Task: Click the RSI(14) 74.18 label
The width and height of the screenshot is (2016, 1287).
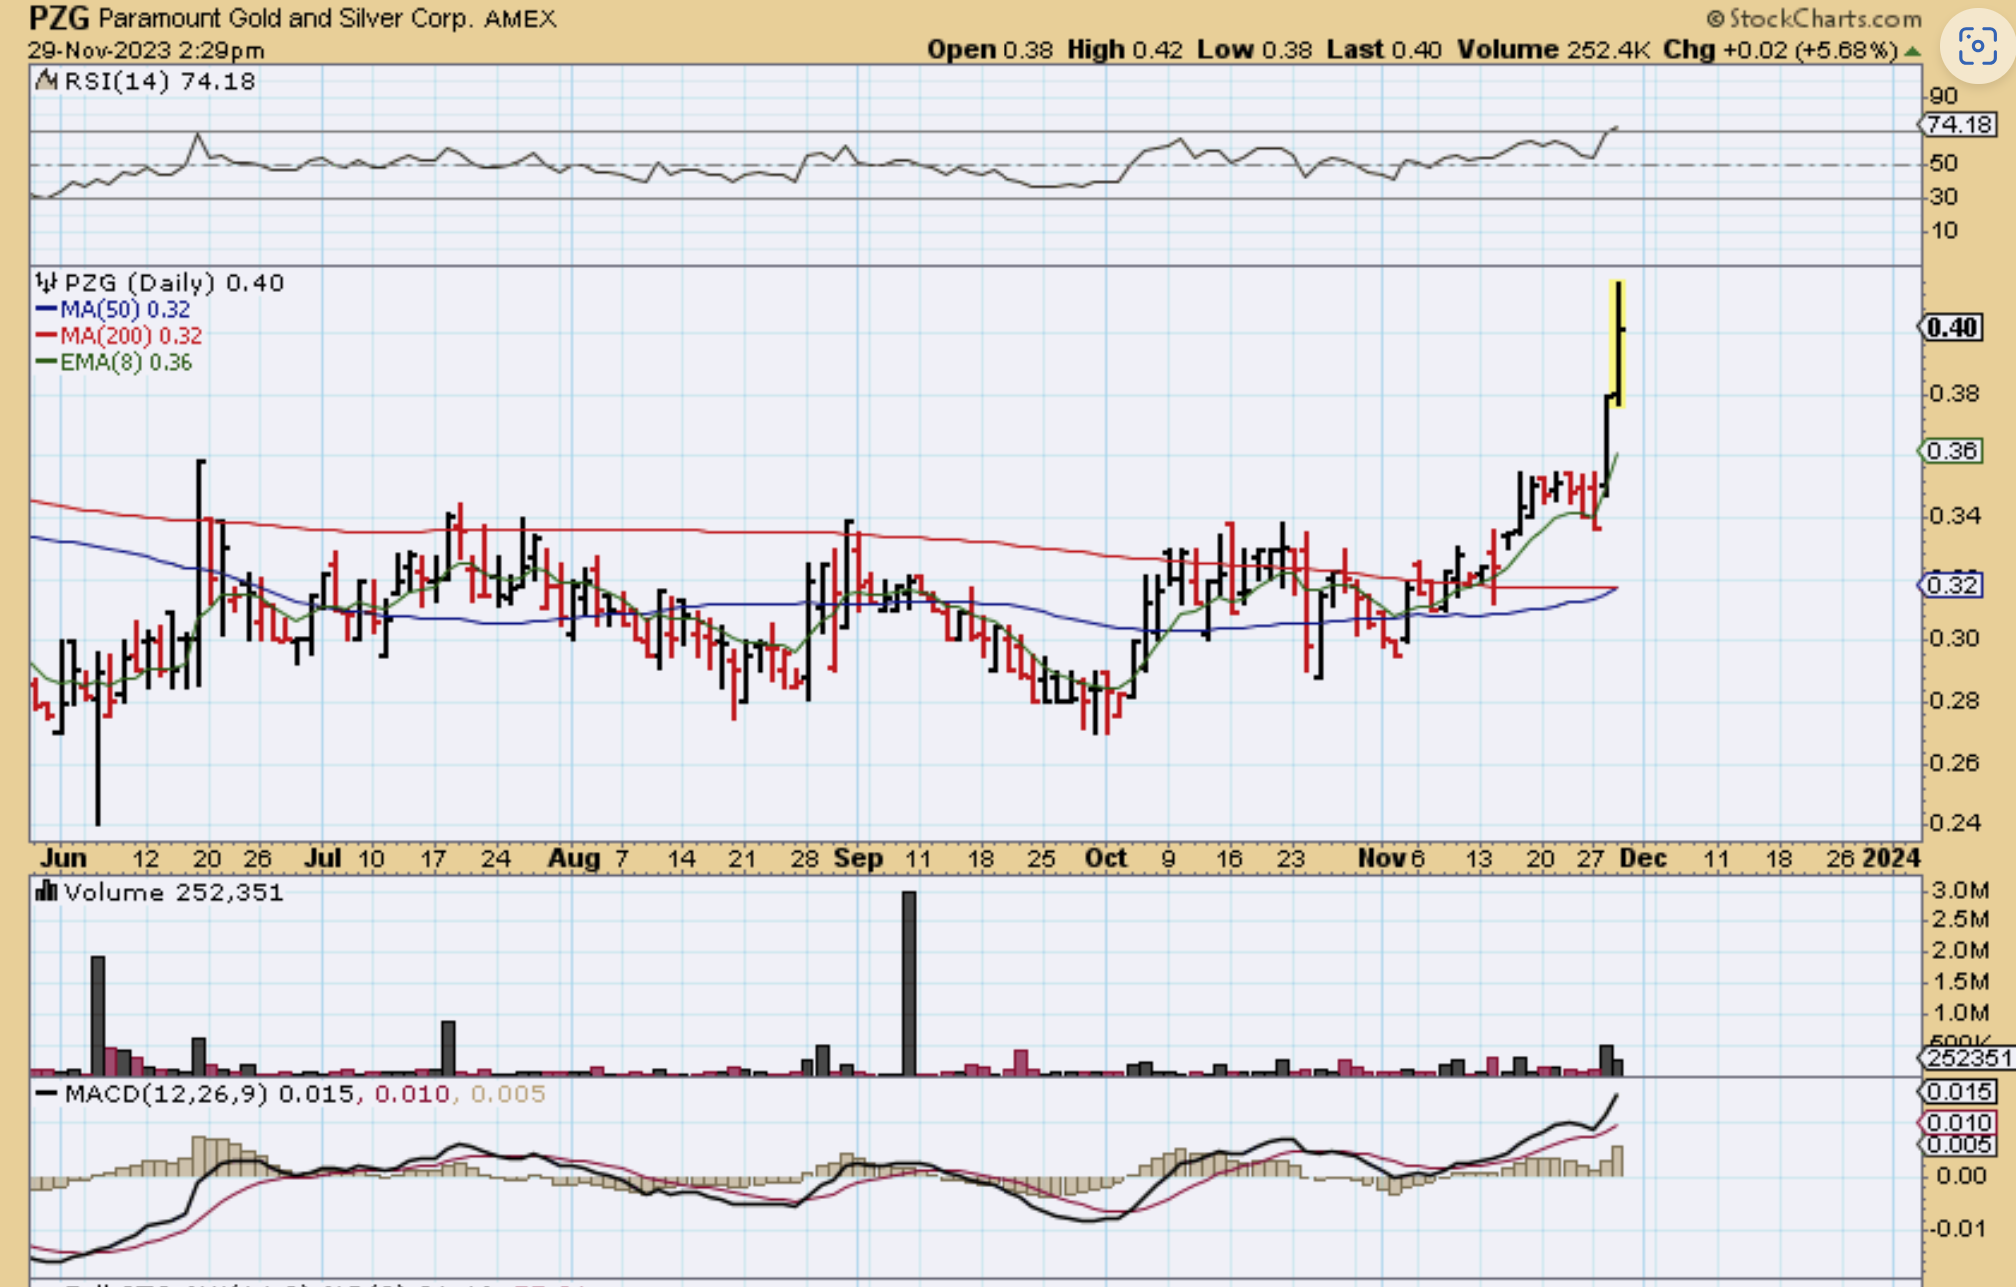Action: click(160, 81)
